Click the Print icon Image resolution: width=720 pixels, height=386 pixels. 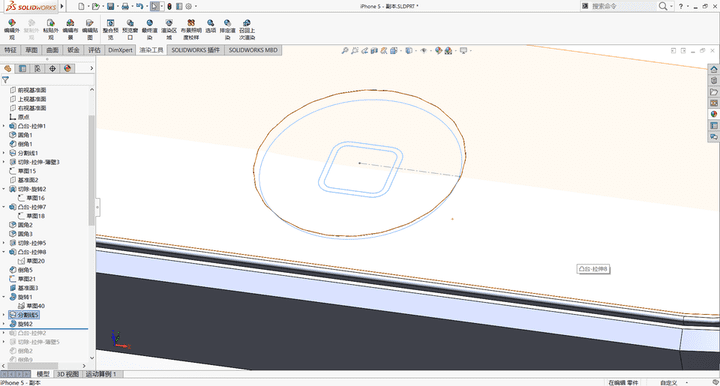pos(125,6)
